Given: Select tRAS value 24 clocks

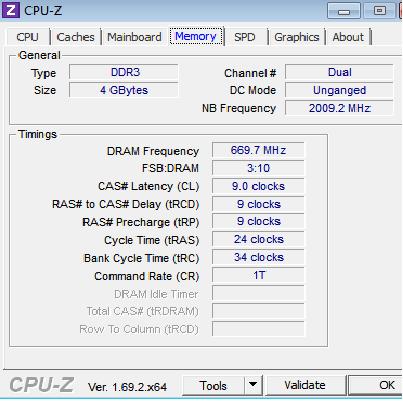Looking at the screenshot, I should tap(258, 239).
